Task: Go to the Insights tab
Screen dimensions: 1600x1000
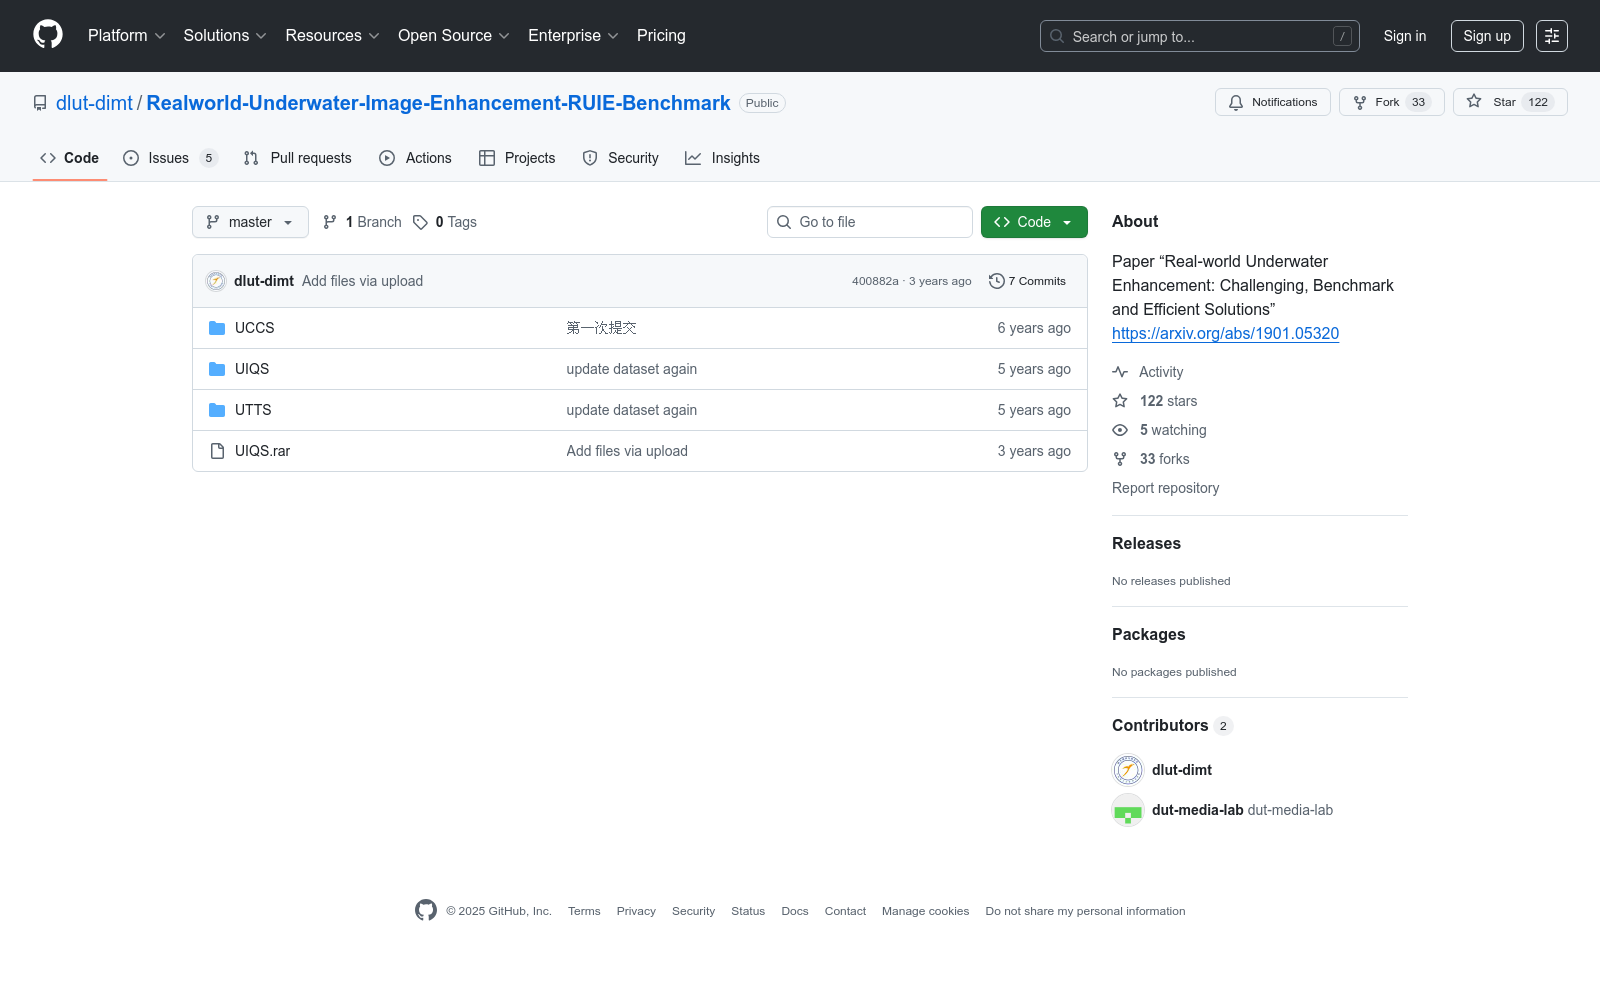Action: tap(722, 158)
